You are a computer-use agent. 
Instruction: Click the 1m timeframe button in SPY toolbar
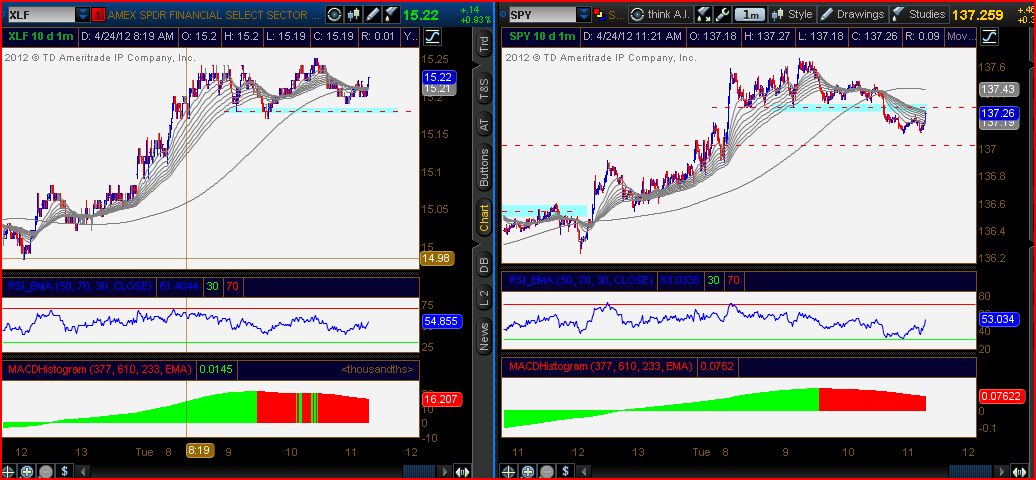(x=749, y=14)
